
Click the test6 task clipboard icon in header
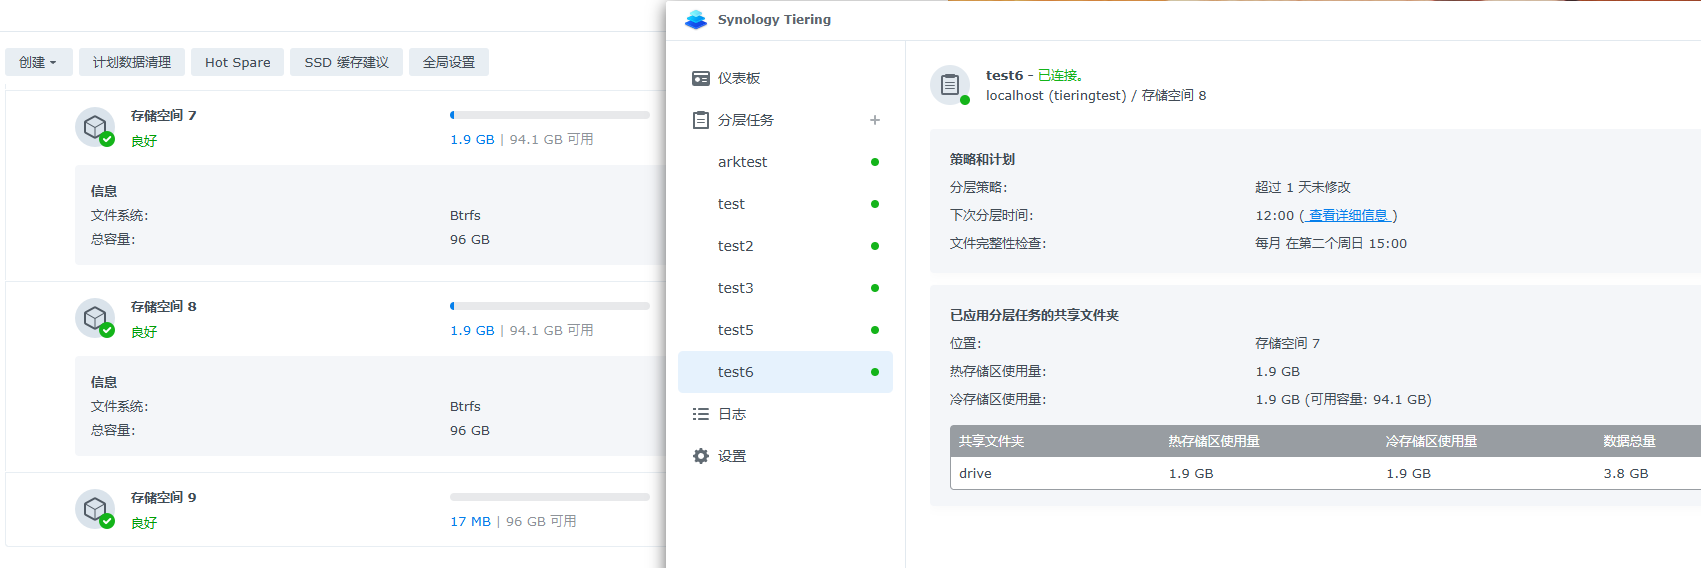tap(950, 85)
